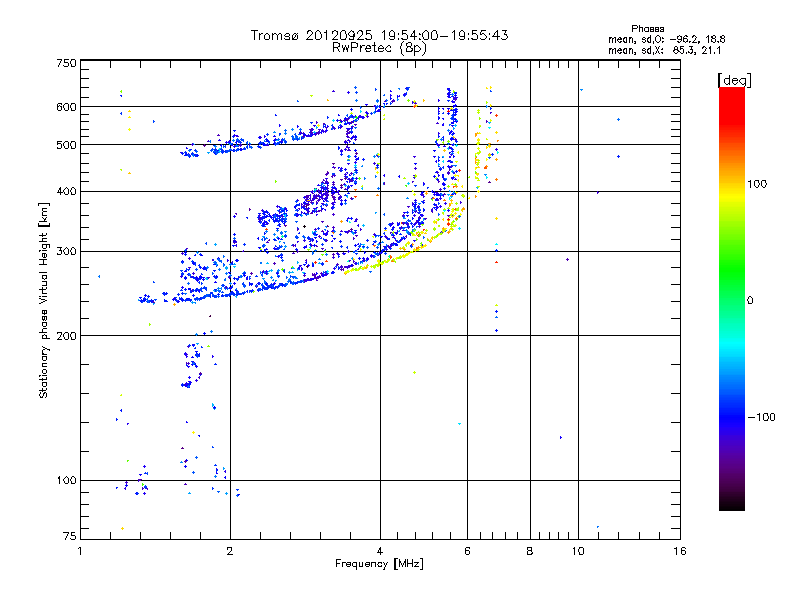Click colorbar tick label '0'
This screenshot has height=600, width=800.
point(750,300)
